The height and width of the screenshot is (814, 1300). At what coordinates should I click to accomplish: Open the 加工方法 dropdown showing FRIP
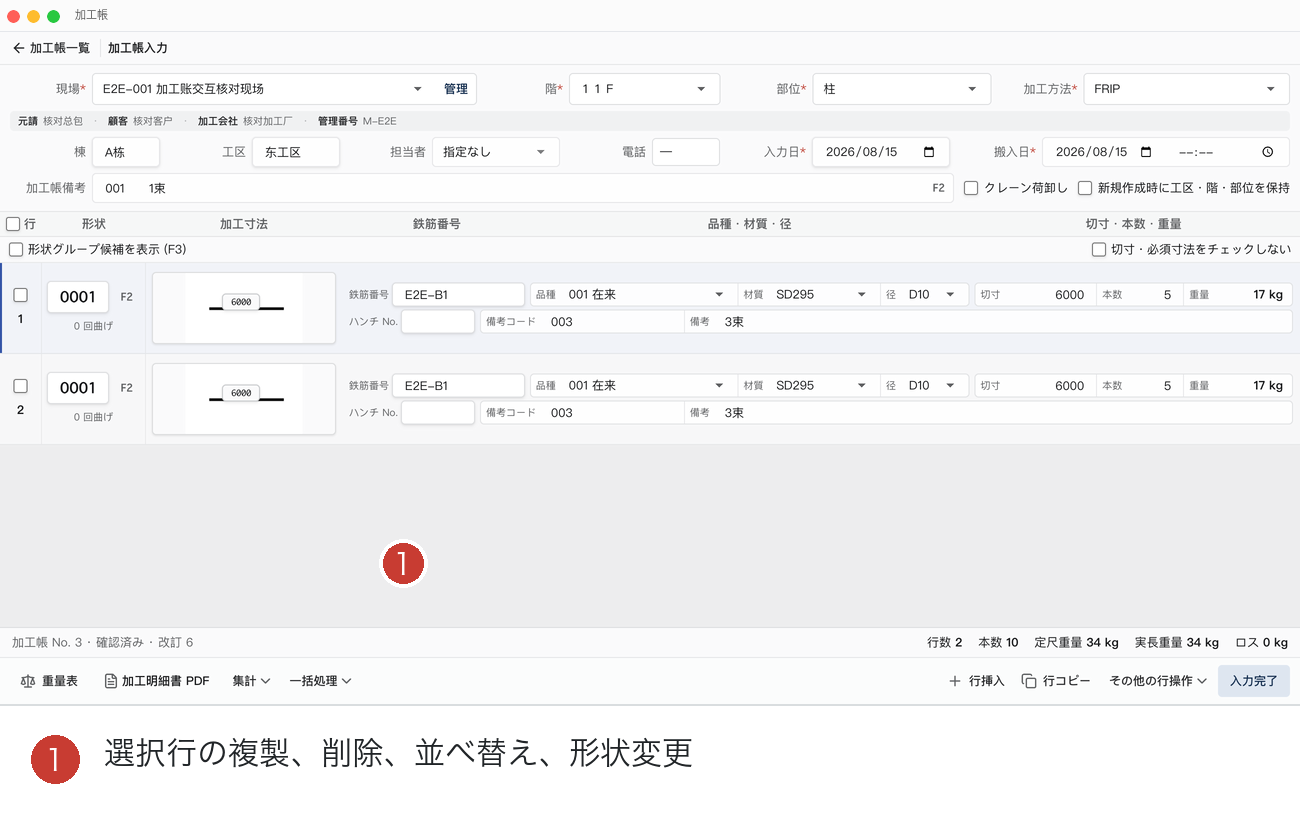1186,89
